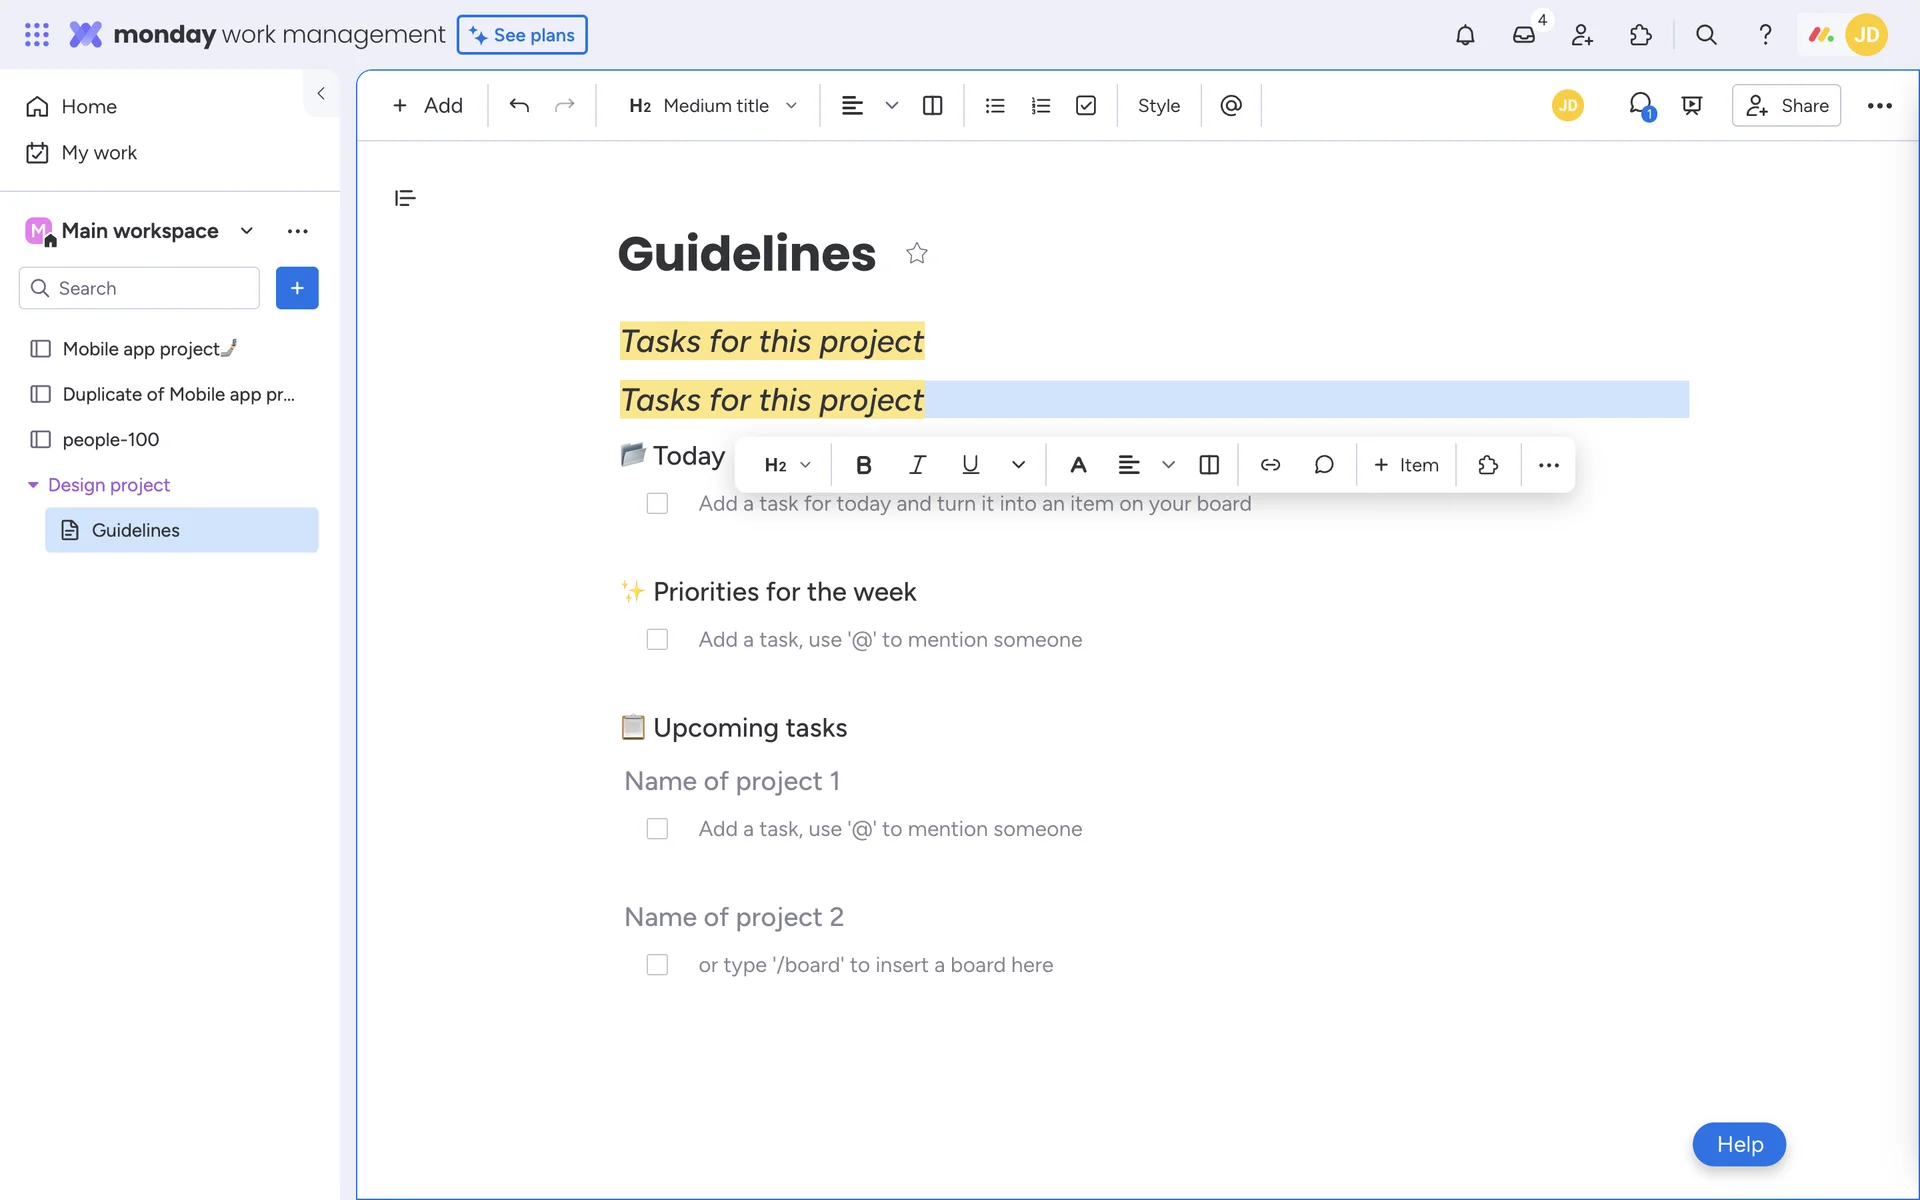Collapse the Design project folder
The width and height of the screenshot is (1920, 1200).
click(33, 485)
